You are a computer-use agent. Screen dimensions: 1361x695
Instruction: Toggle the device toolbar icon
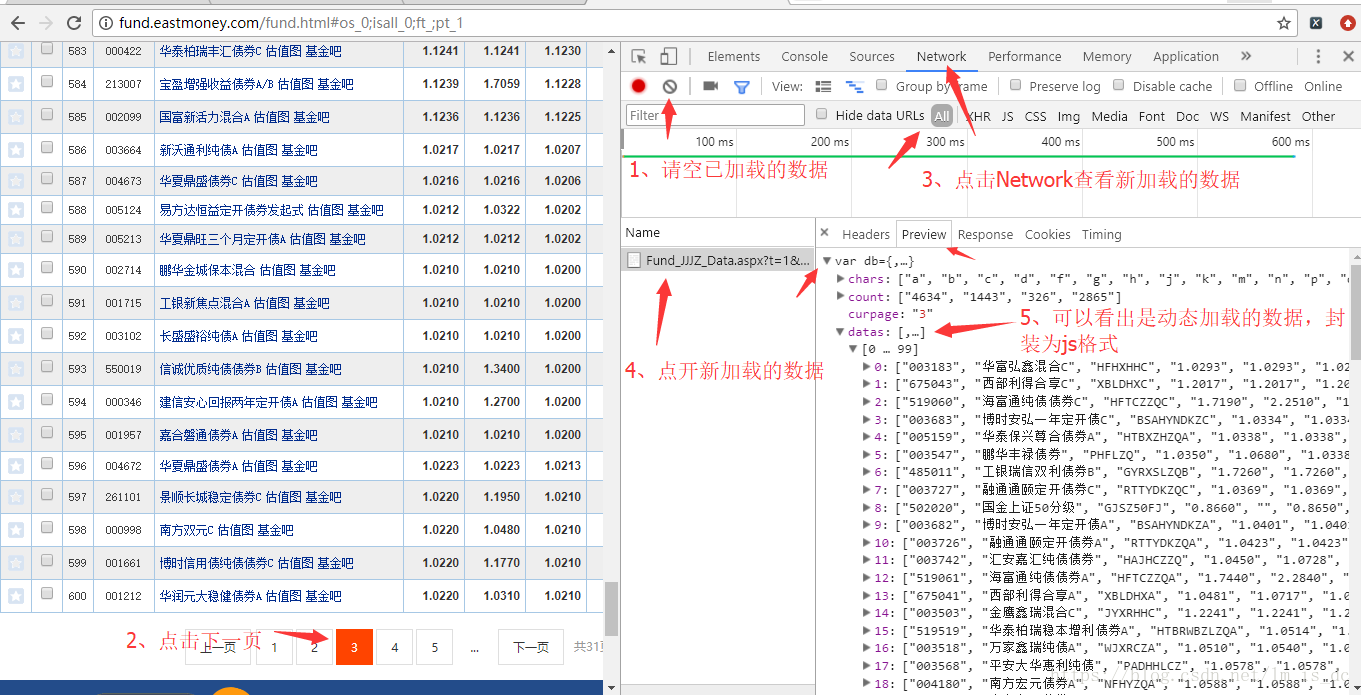[669, 57]
